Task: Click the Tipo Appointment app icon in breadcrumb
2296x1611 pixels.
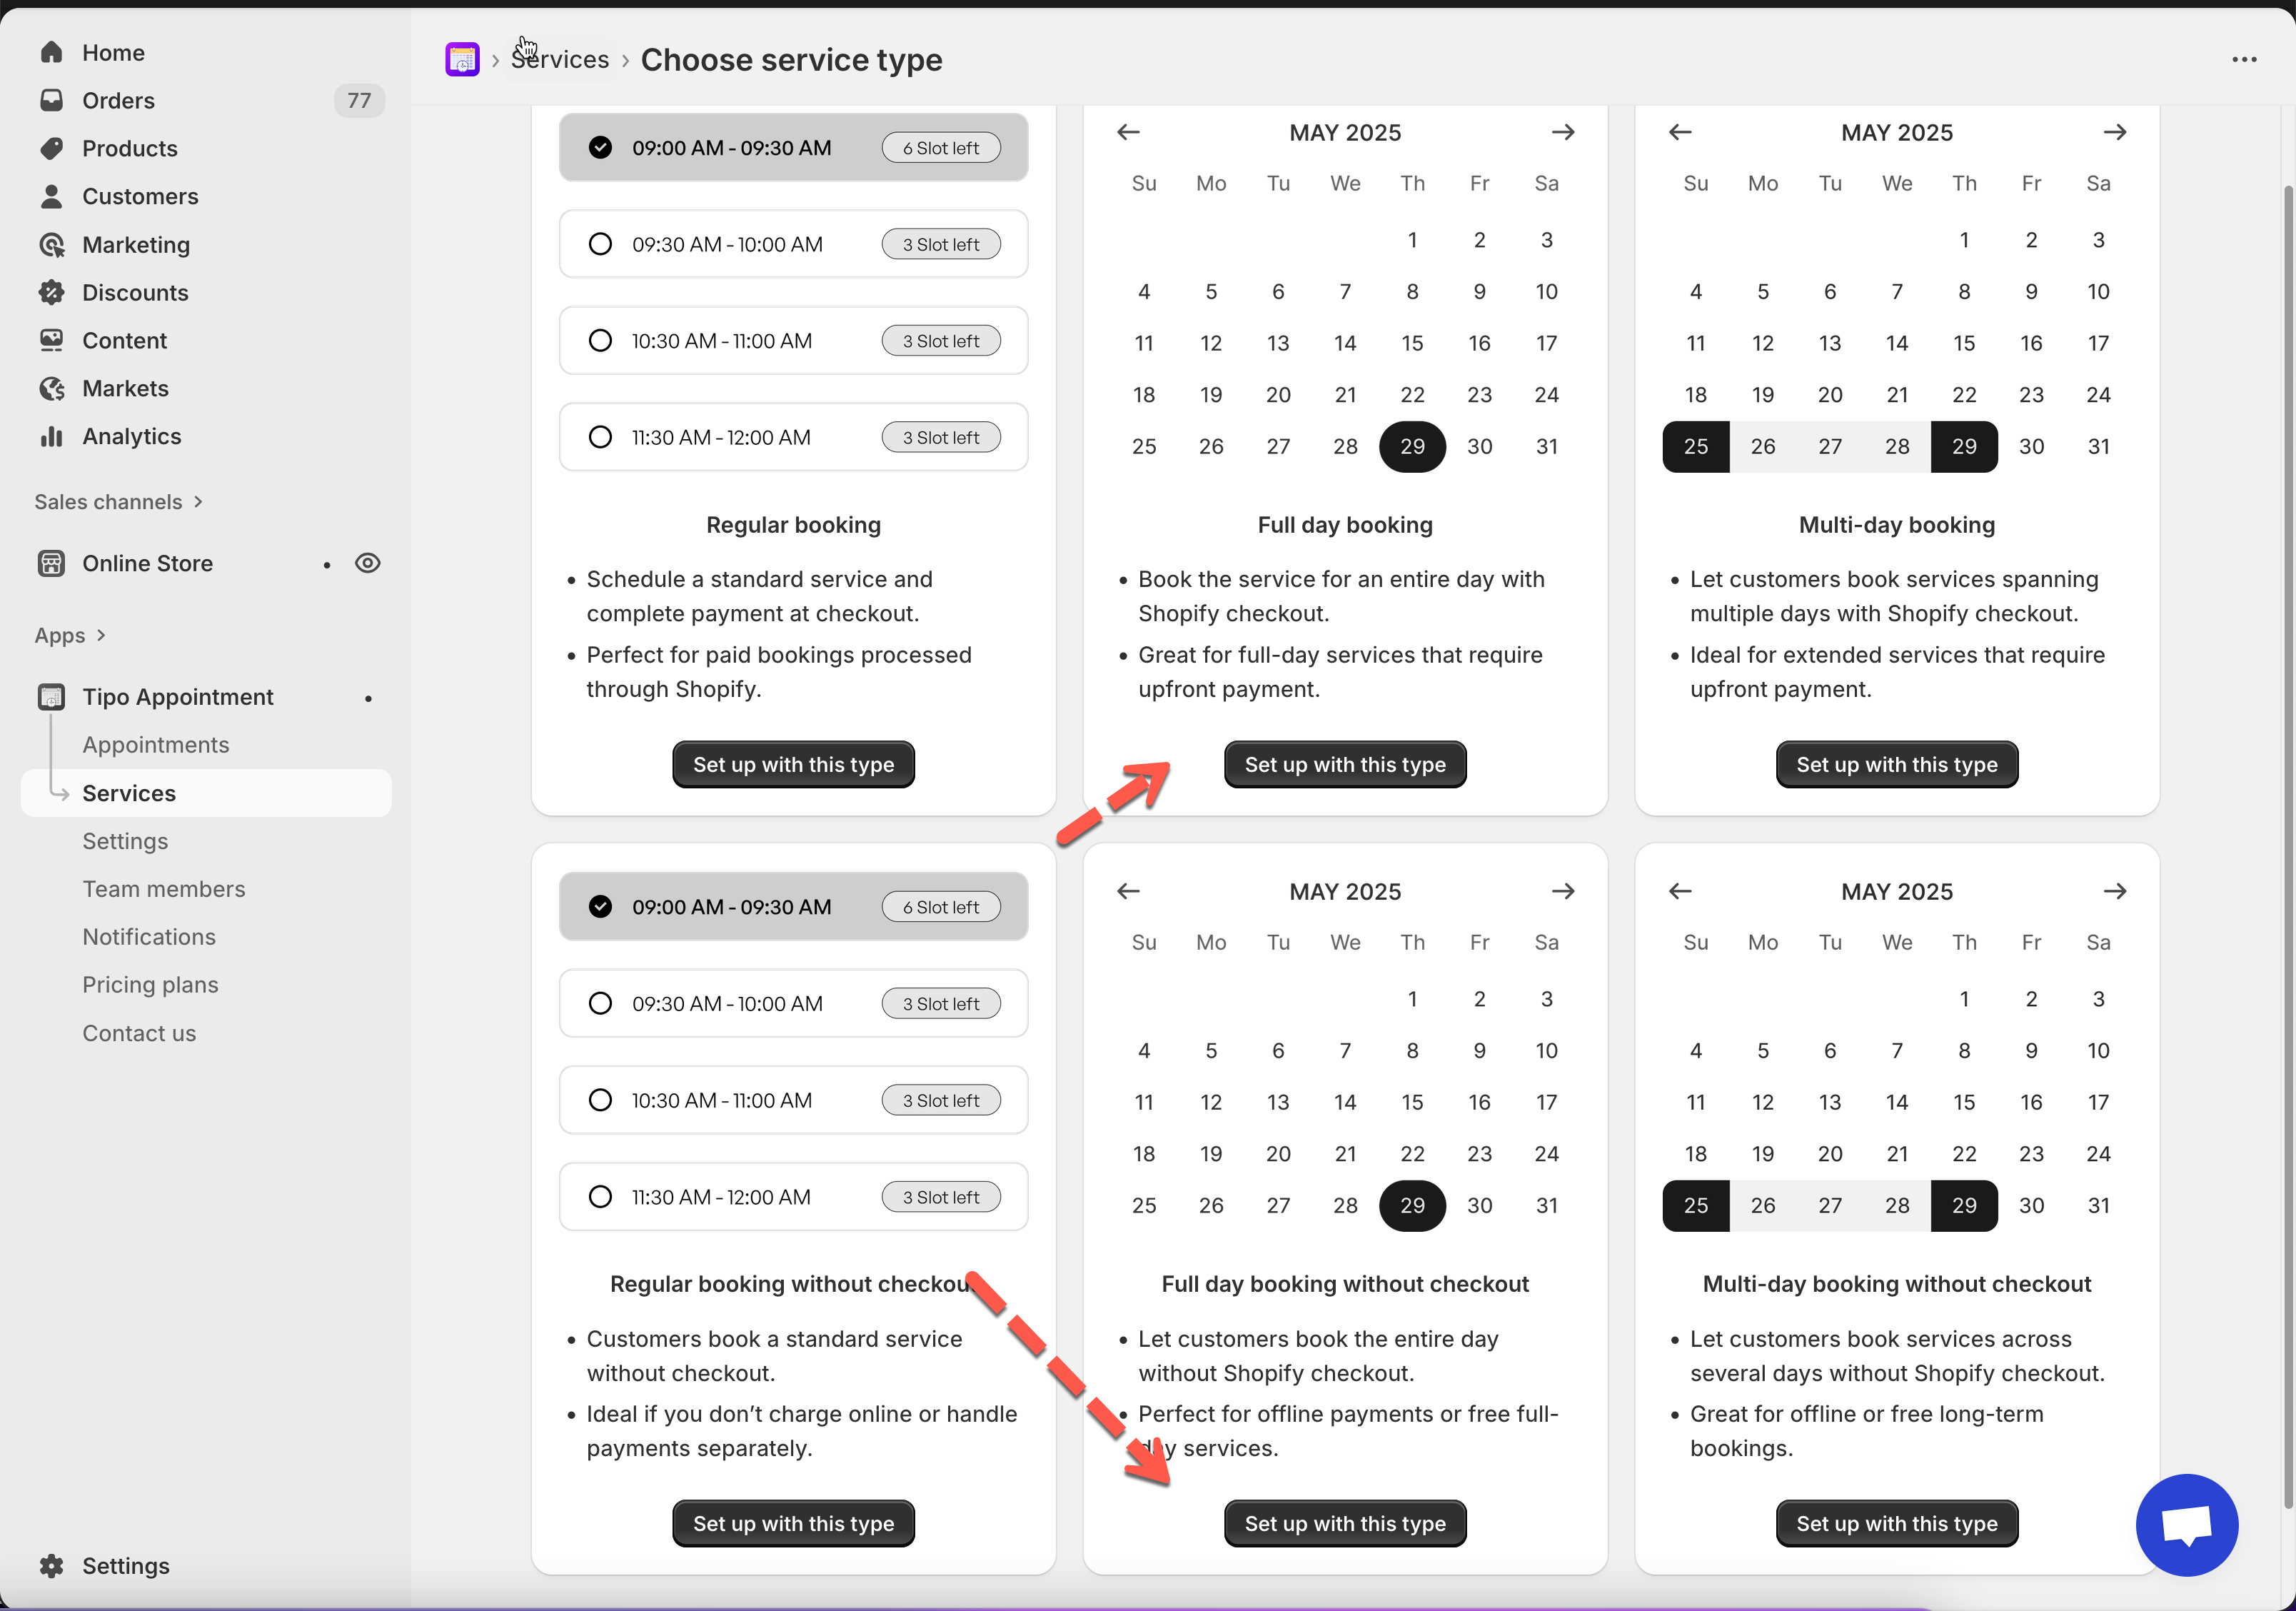Action: [x=462, y=60]
